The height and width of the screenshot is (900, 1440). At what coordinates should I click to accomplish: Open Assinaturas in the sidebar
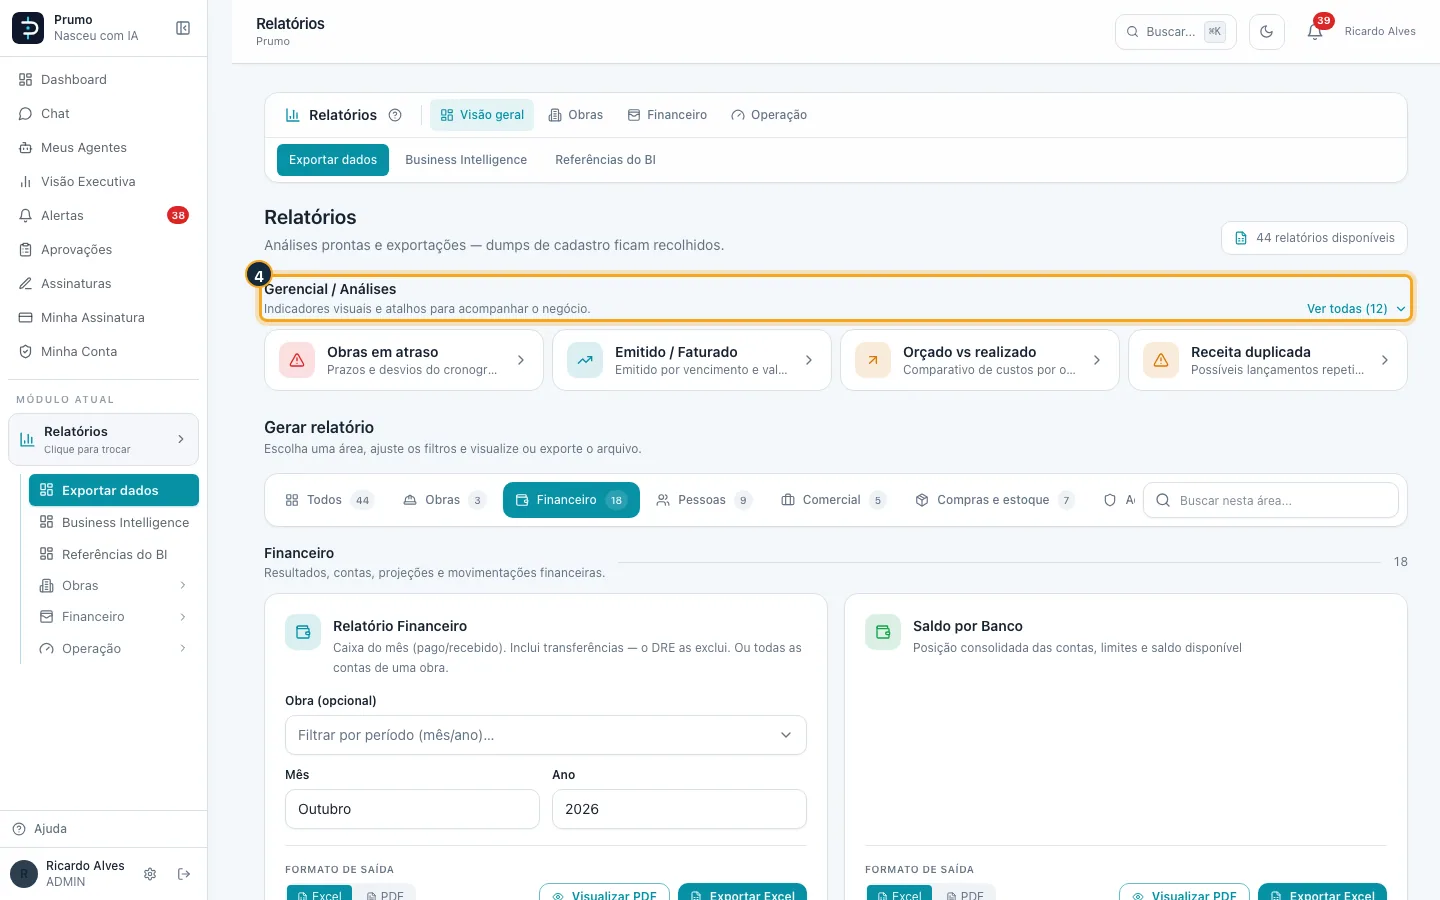point(104,284)
